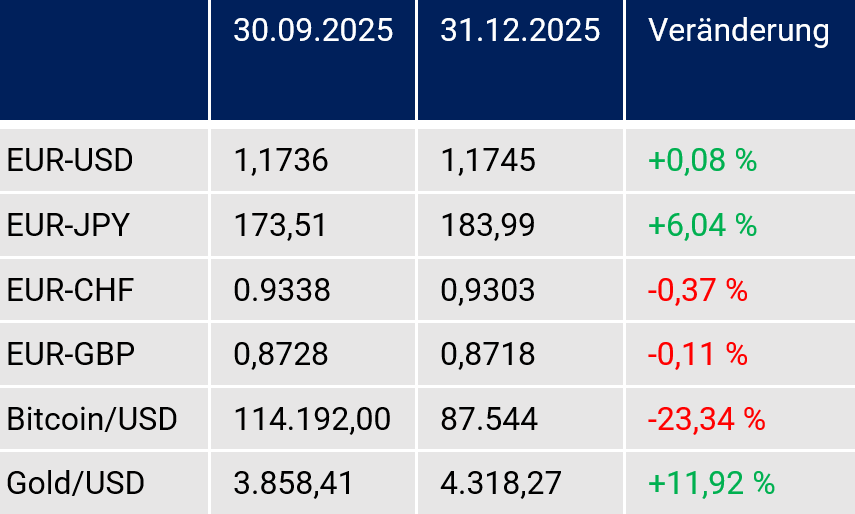Select the Bitcoin/USD row label
855x514 pixels.
[92, 419]
